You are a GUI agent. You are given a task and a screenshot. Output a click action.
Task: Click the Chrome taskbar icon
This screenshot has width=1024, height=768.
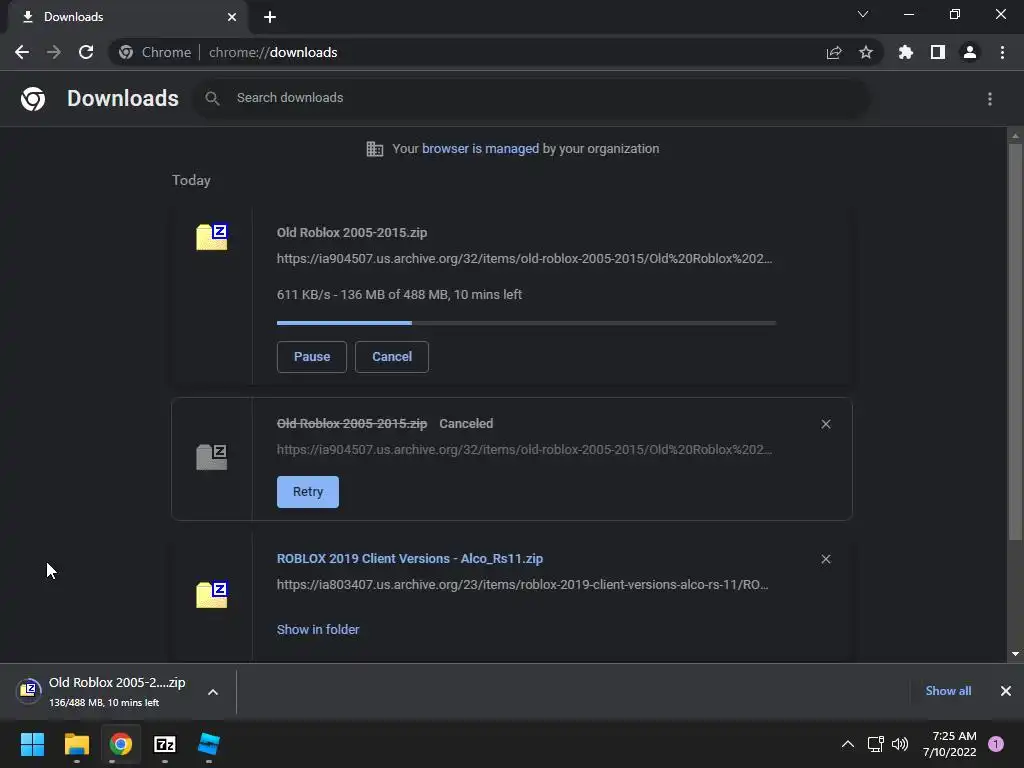click(x=121, y=744)
